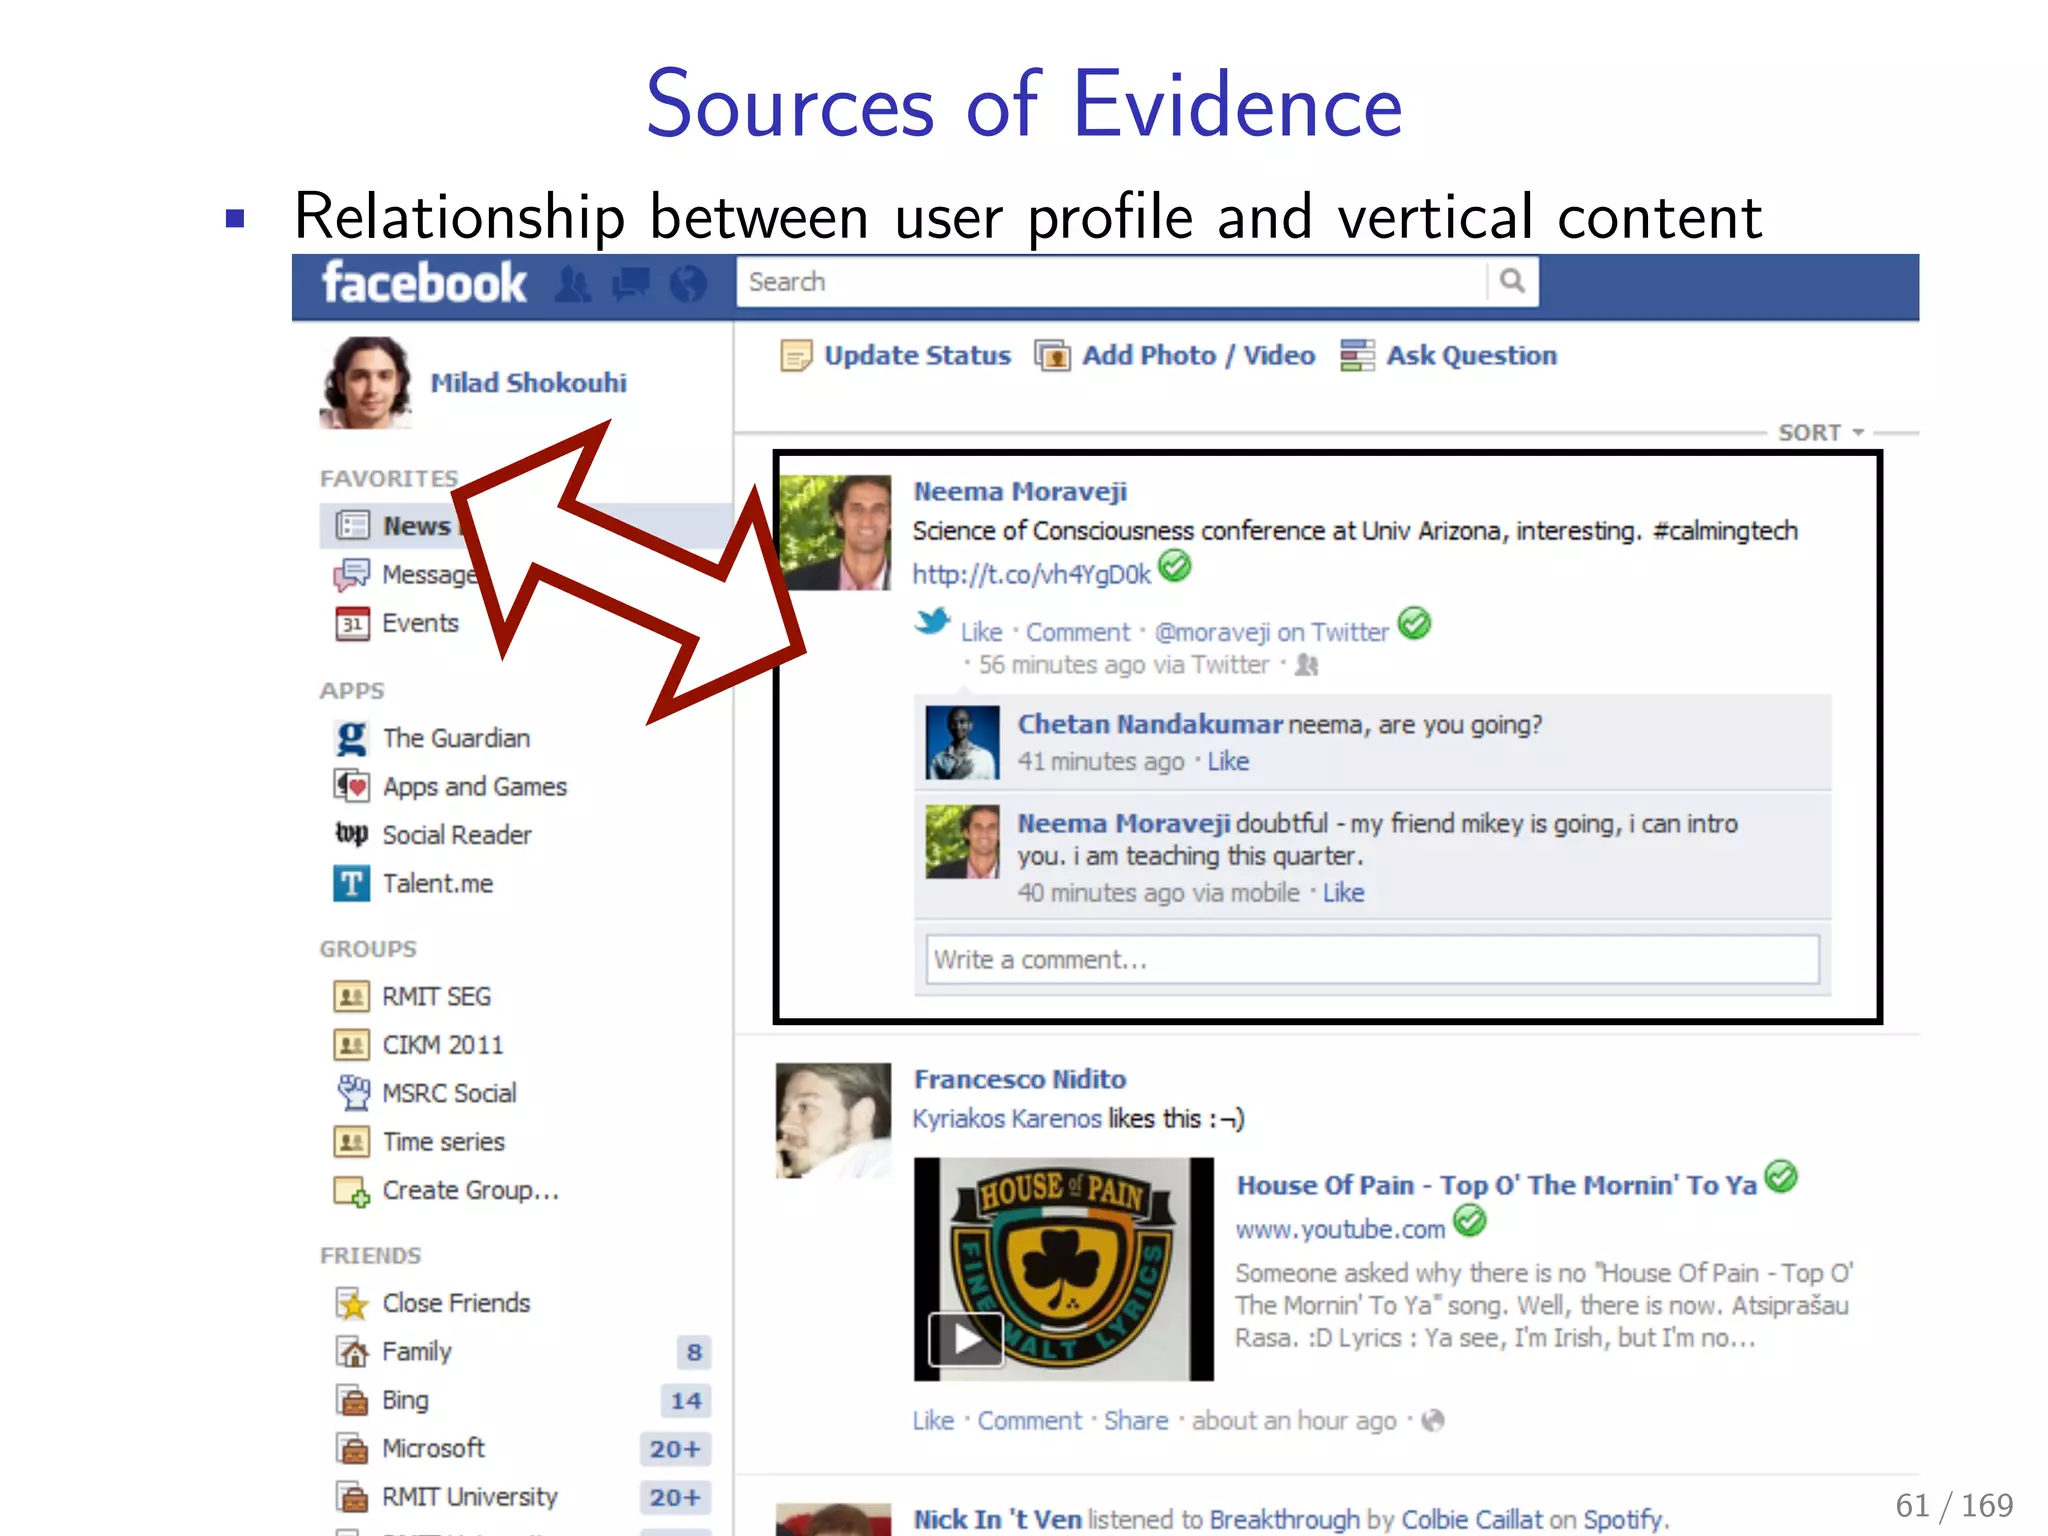
Task: Click the MSRC Social group icon
Action: (x=353, y=1093)
